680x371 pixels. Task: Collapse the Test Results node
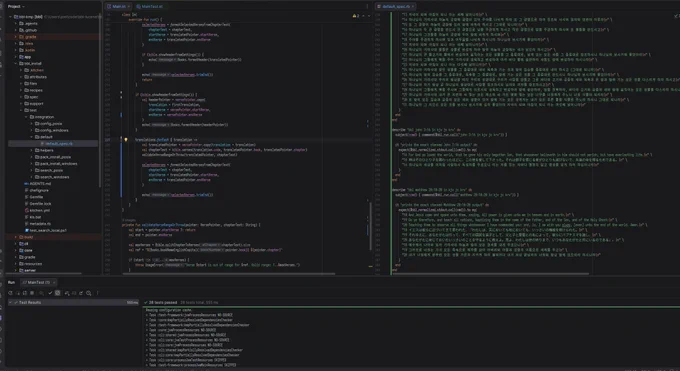coord(10,302)
